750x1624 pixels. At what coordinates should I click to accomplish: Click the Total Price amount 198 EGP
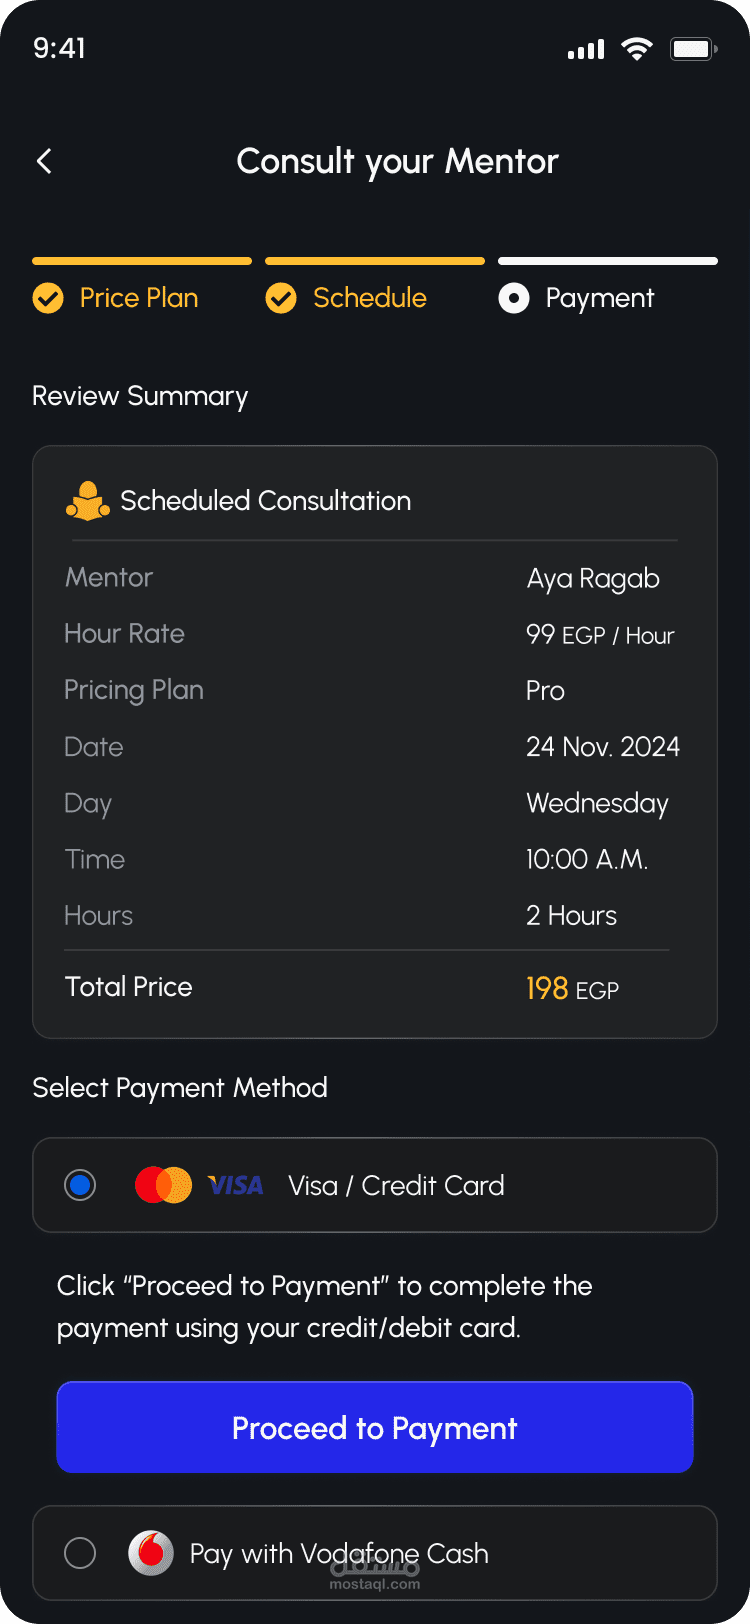[572, 989]
